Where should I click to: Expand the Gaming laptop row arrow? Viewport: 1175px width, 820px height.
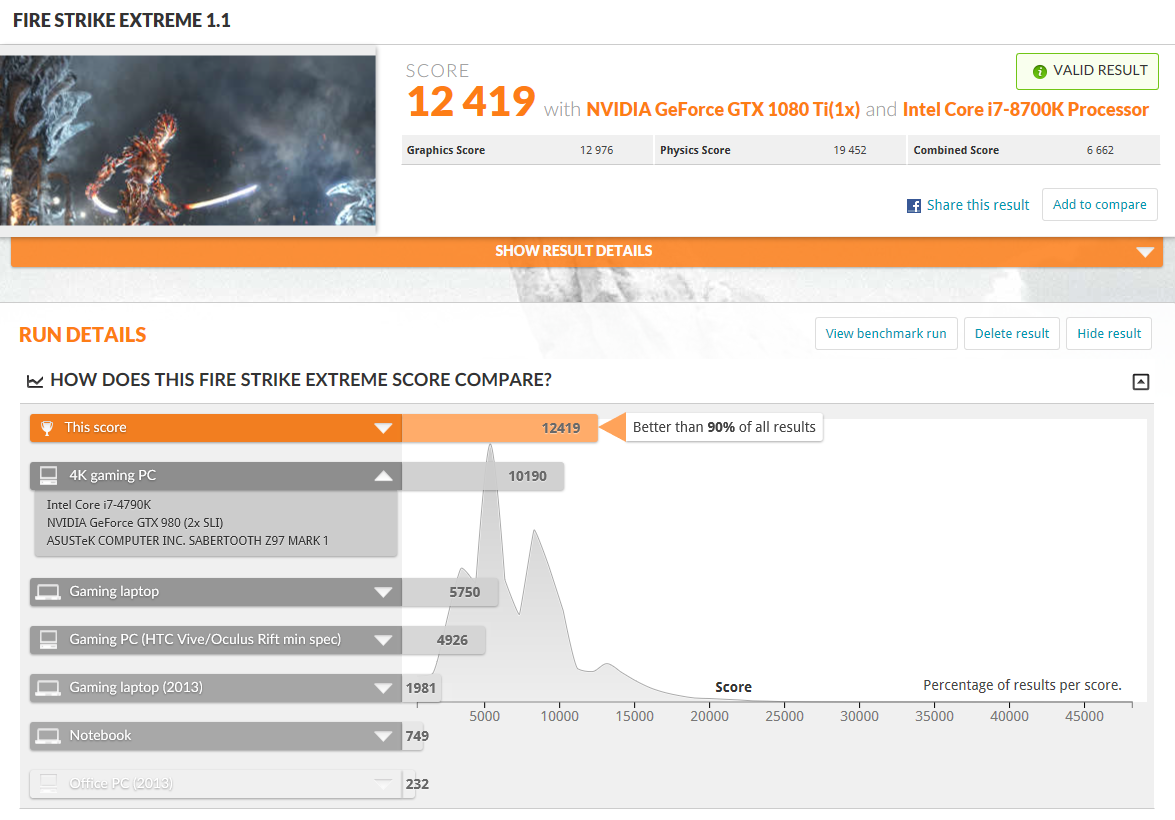(383, 592)
